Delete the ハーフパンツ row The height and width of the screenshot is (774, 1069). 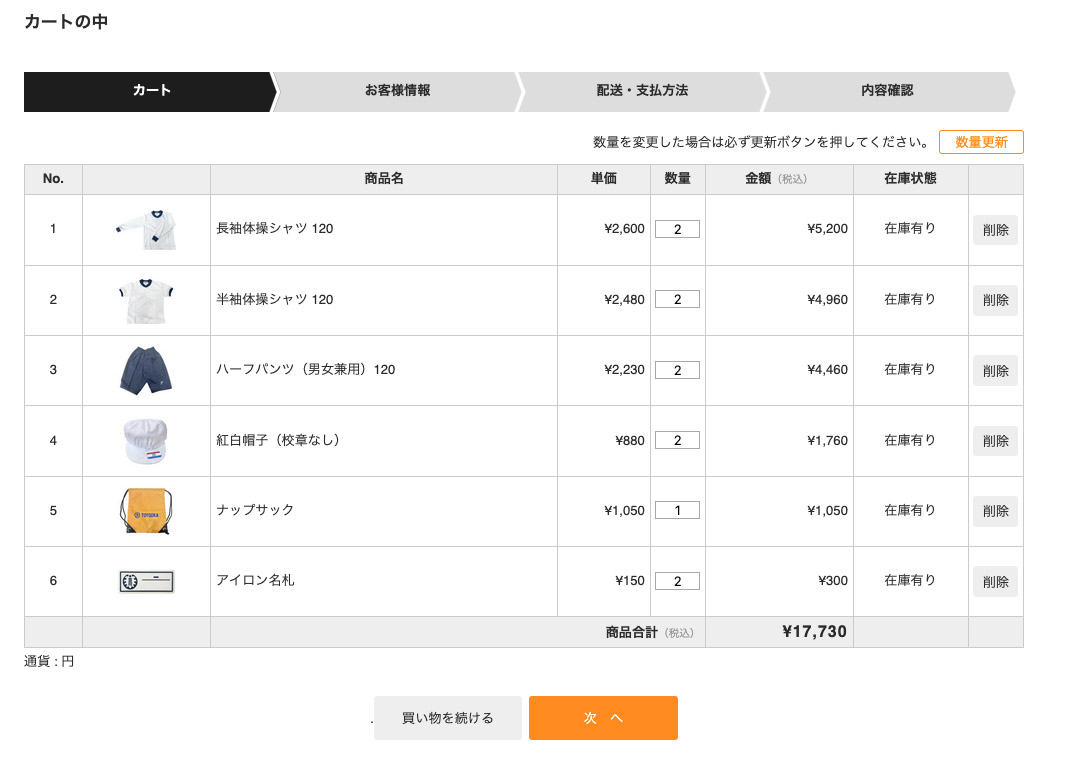995,370
